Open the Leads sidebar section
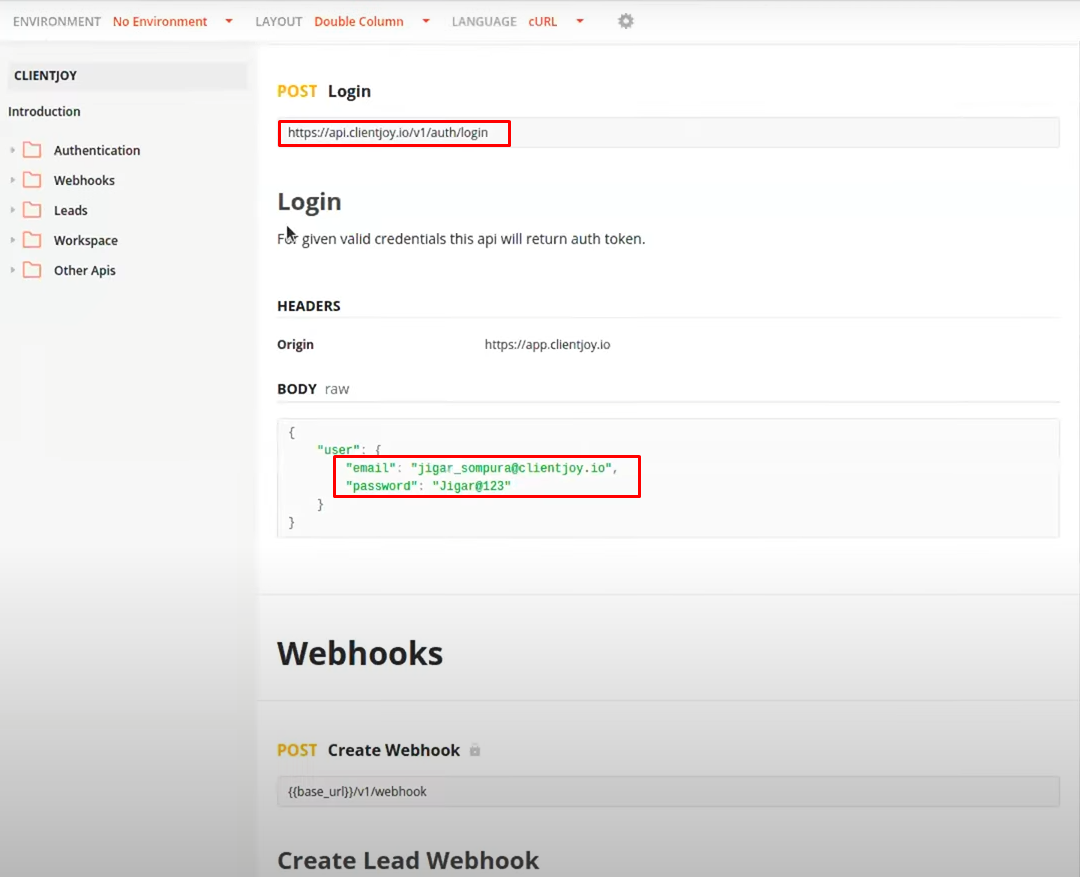 71,210
